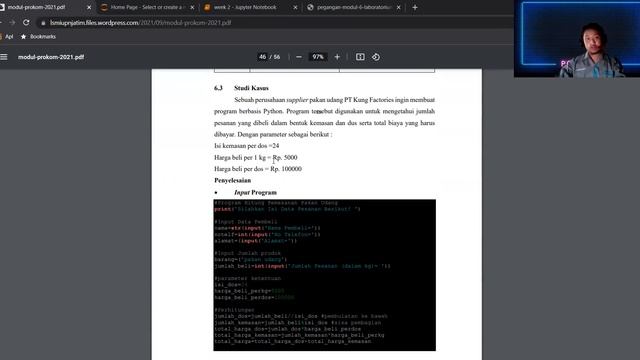Viewport: 640px width, 360px height.
Task: Open the Bookmarks folder
Action: (x=38, y=37)
